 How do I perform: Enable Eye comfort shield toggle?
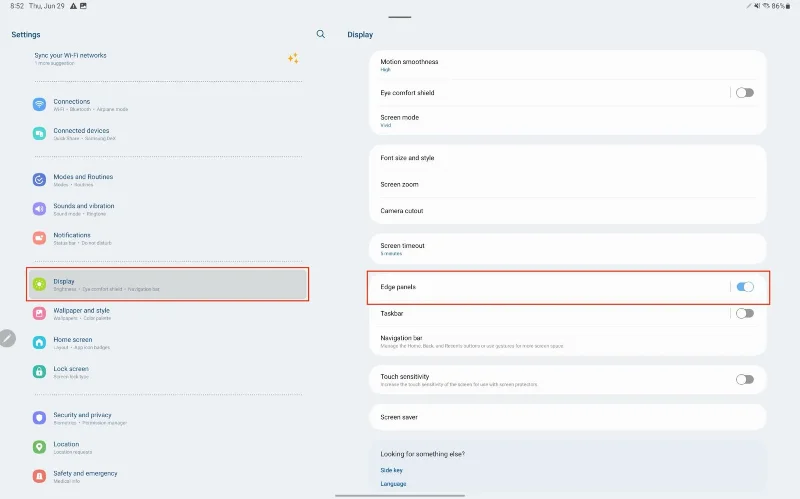(x=744, y=93)
